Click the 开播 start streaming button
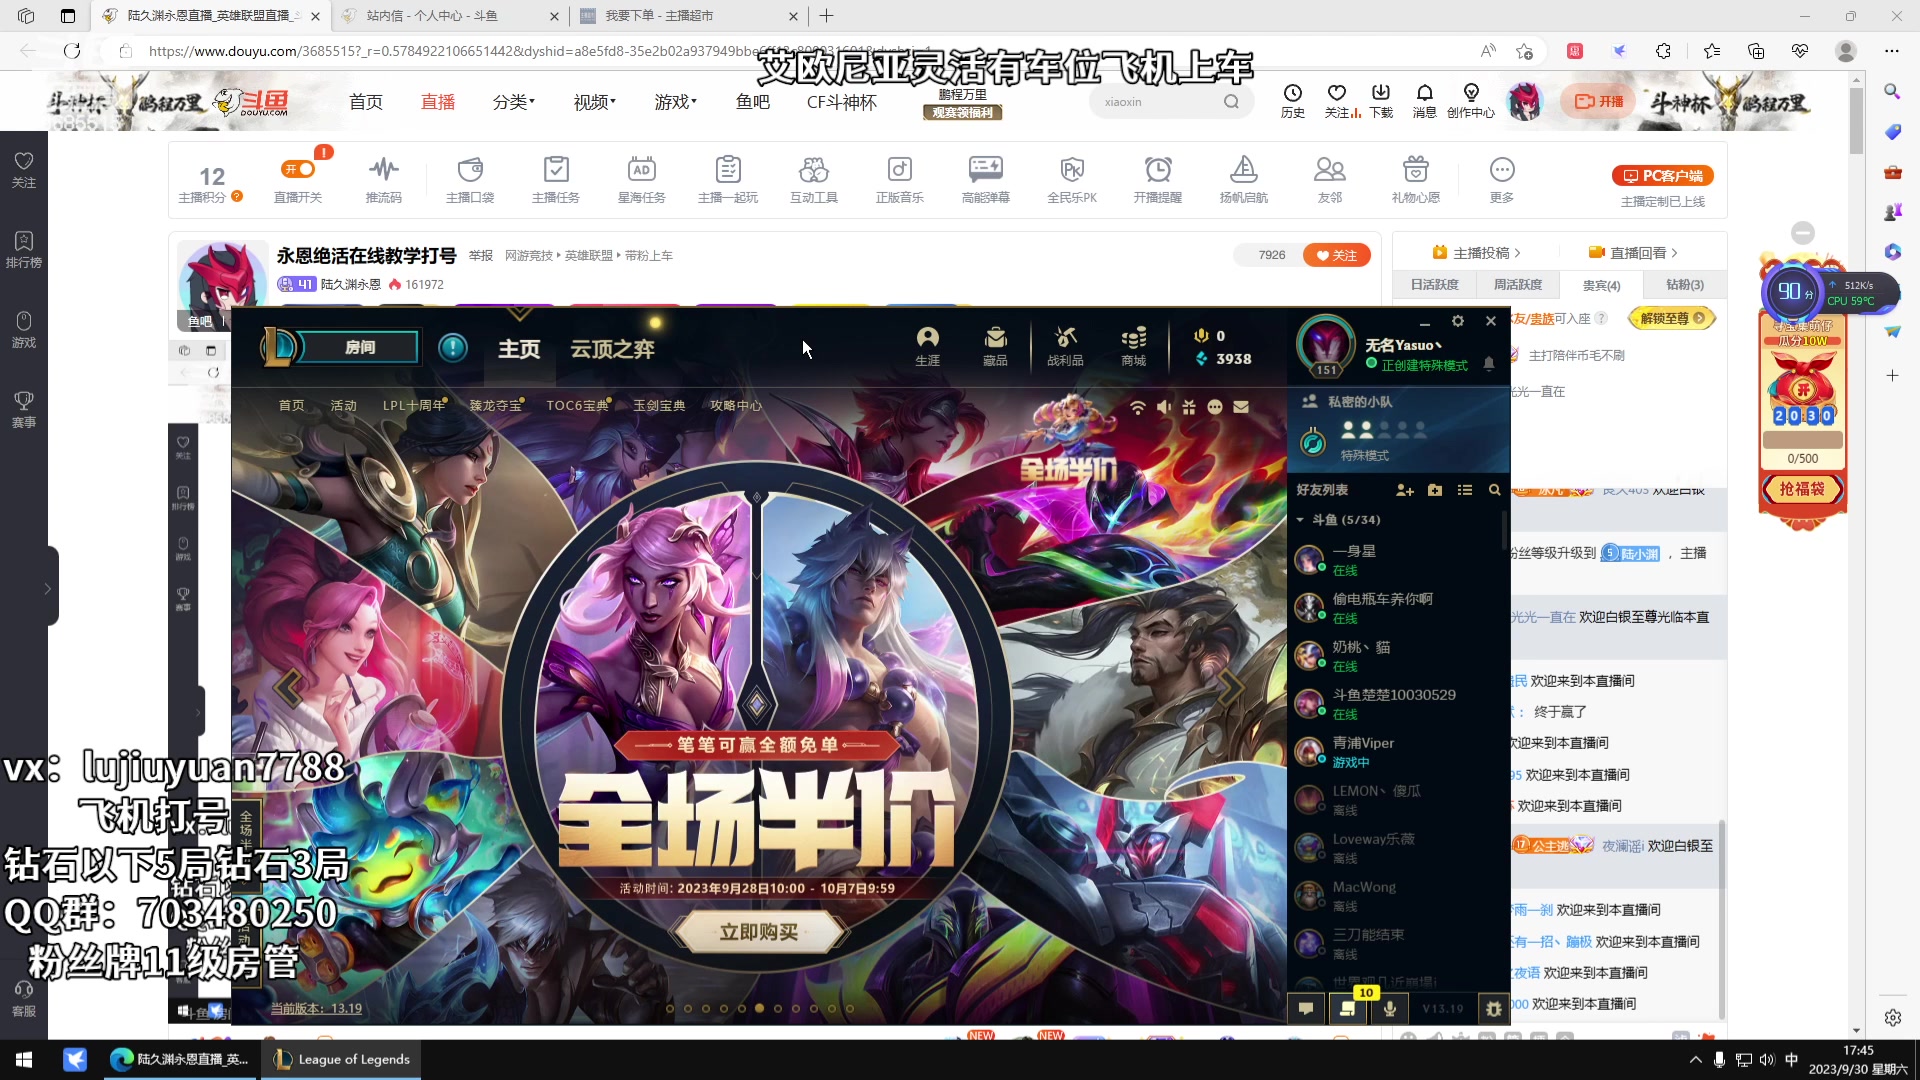 click(1599, 101)
